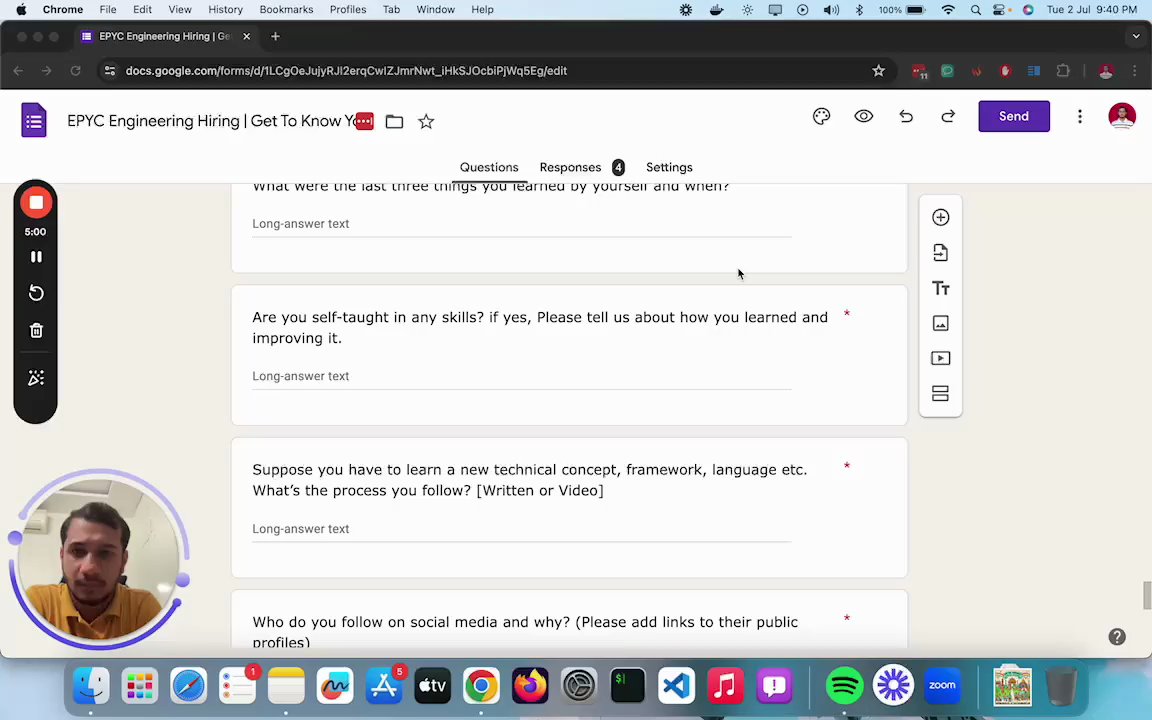Pause the screen recording
The height and width of the screenshot is (720, 1152).
(x=35, y=256)
